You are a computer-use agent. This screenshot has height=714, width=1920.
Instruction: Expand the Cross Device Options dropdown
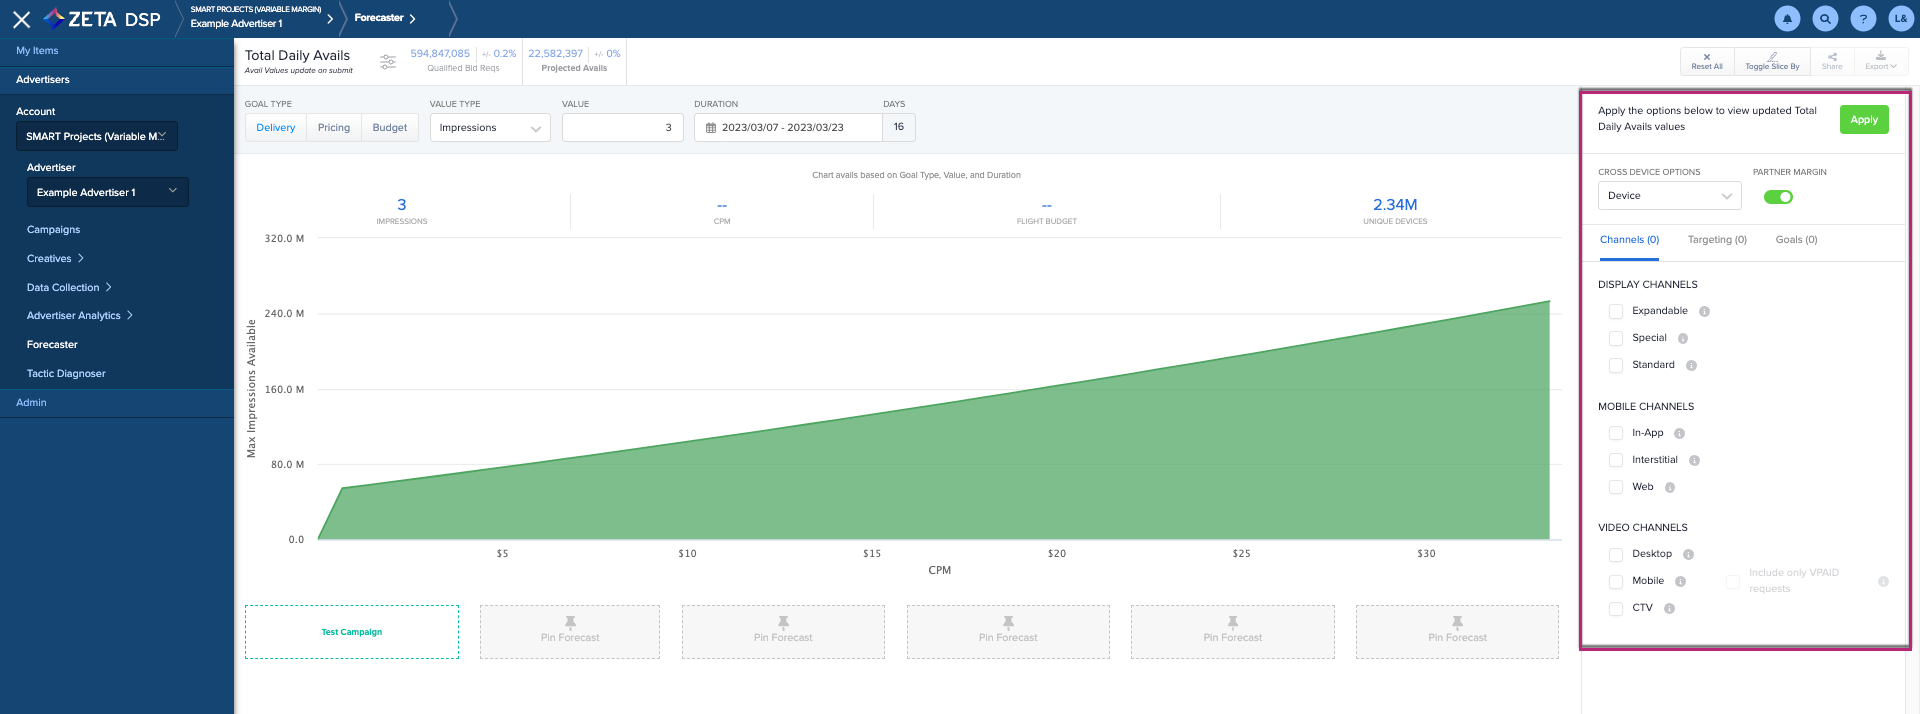pyautogui.click(x=1669, y=196)
